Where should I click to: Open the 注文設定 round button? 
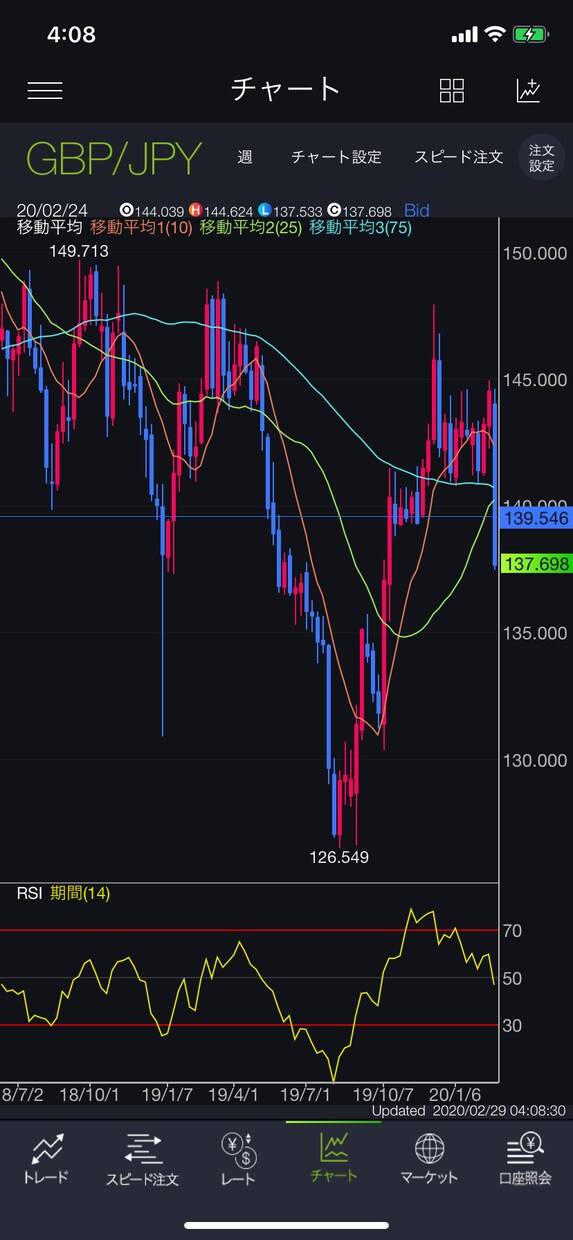pos(542,158)
